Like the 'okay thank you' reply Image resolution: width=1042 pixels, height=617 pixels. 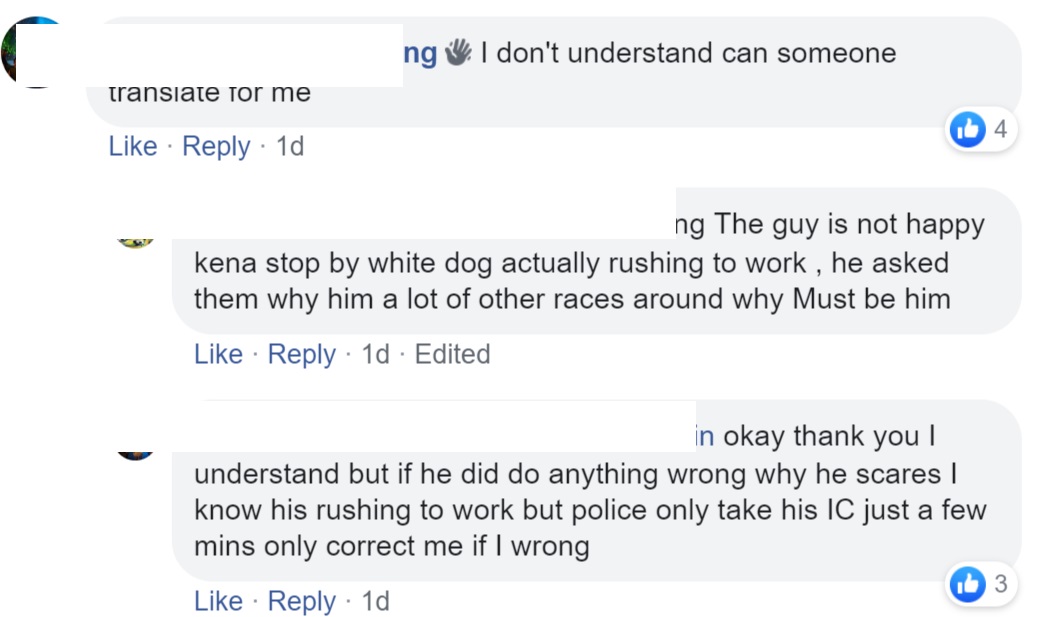pyautogui.click(x=218, y=601)
